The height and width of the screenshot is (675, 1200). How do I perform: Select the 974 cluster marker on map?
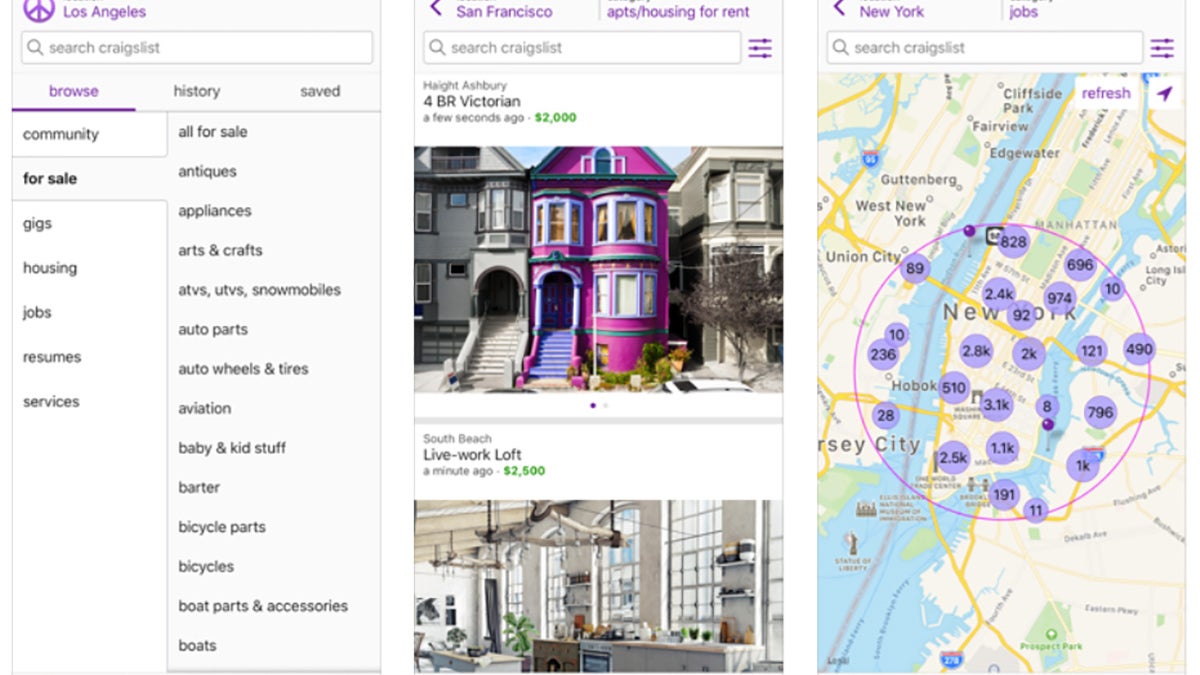pos(1059,298)
